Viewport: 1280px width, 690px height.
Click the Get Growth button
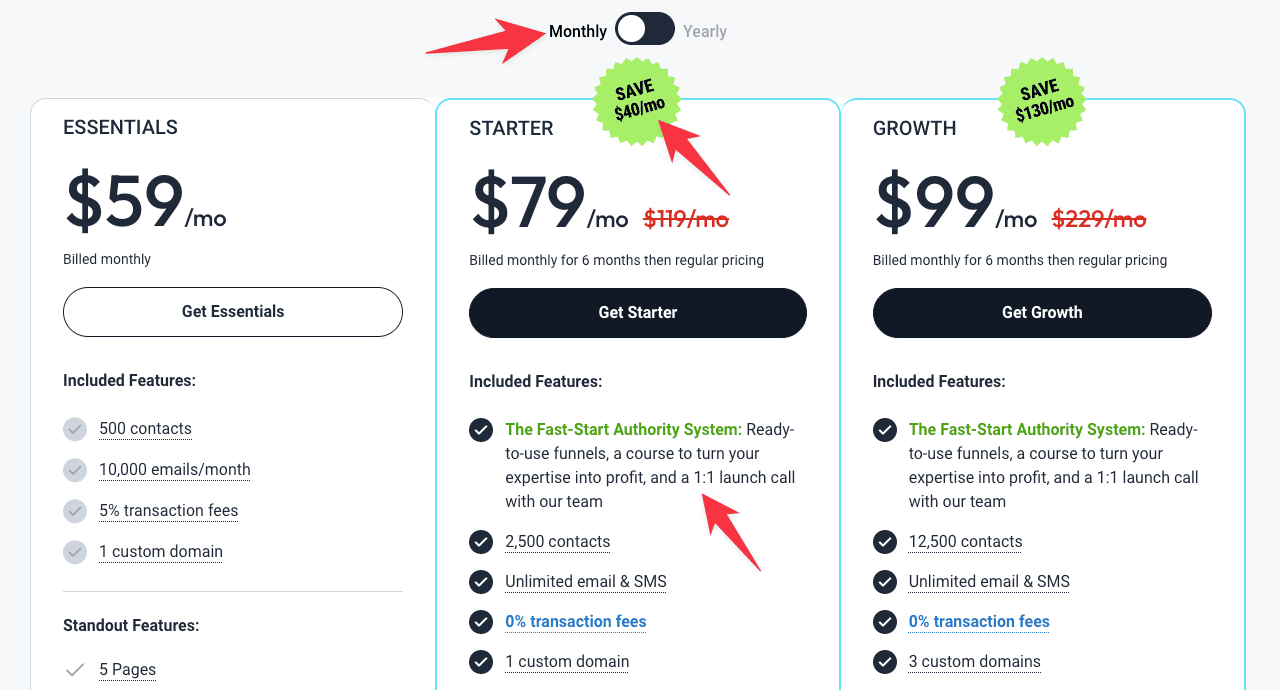coord(1041,312)
